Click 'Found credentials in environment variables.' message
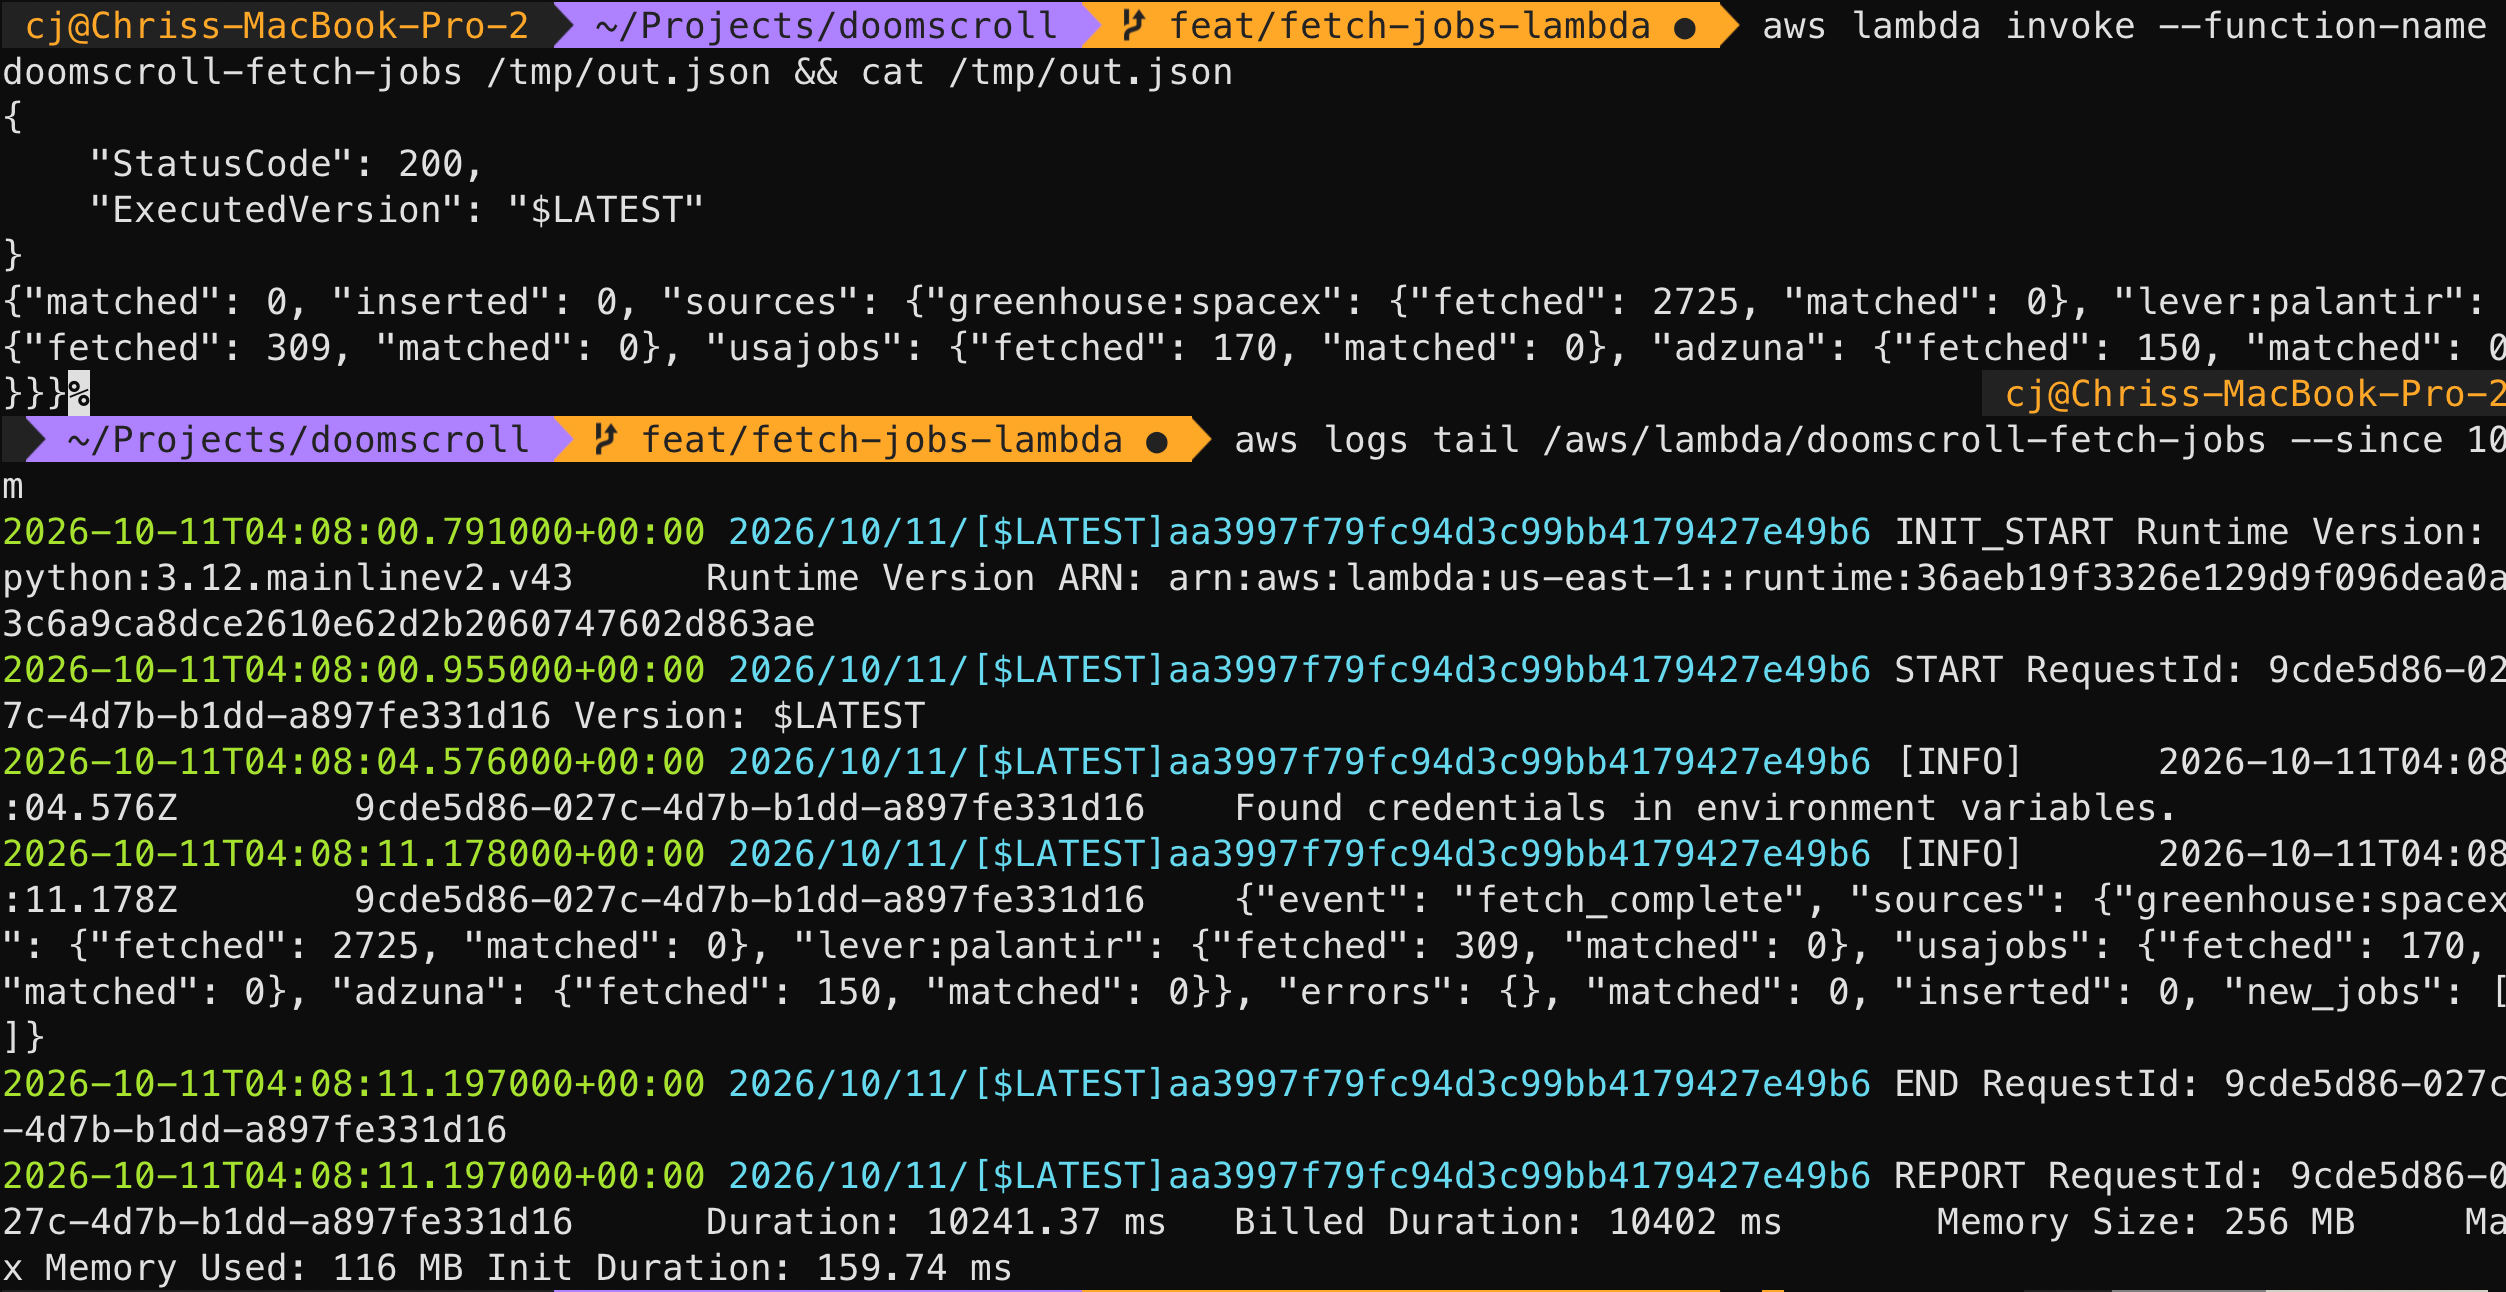The width and height of the screenshot is (2506, 1292). [x=1705, y=807]
